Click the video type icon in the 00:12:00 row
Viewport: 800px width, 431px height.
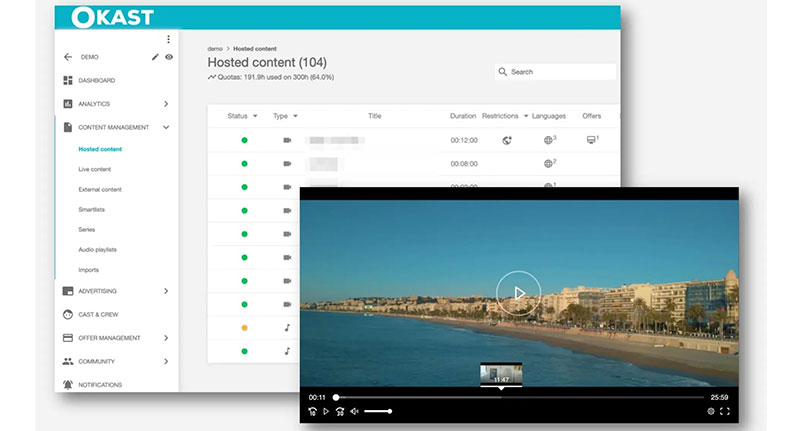287,140
